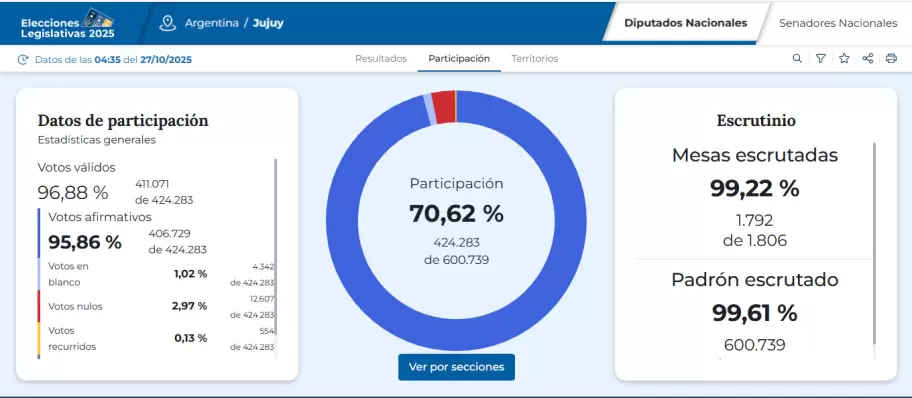This screenshot has height=398, width=912.
Task: Open the Territorios tab
Action: click(x=535, y=59)
